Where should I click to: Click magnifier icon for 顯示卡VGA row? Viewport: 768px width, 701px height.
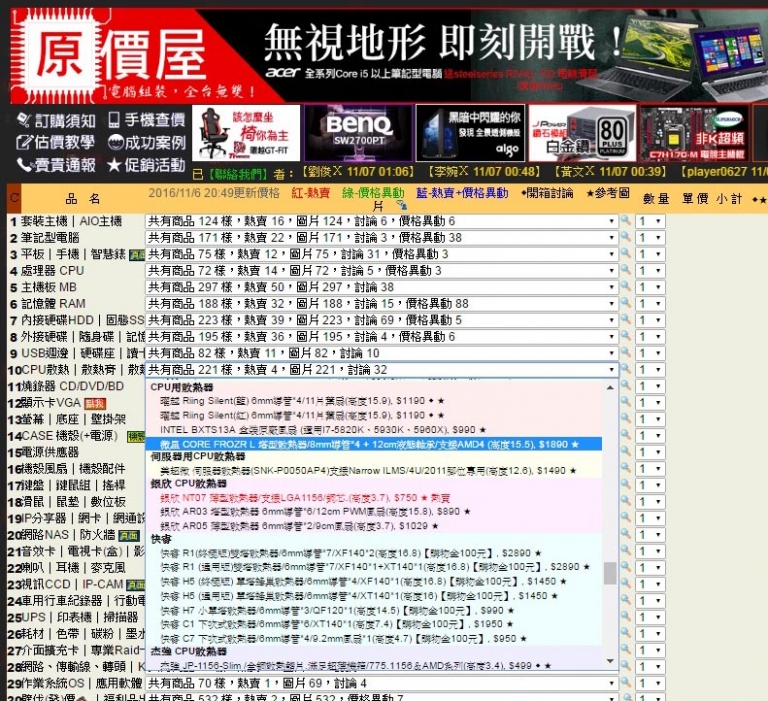[x=625, y=402]
